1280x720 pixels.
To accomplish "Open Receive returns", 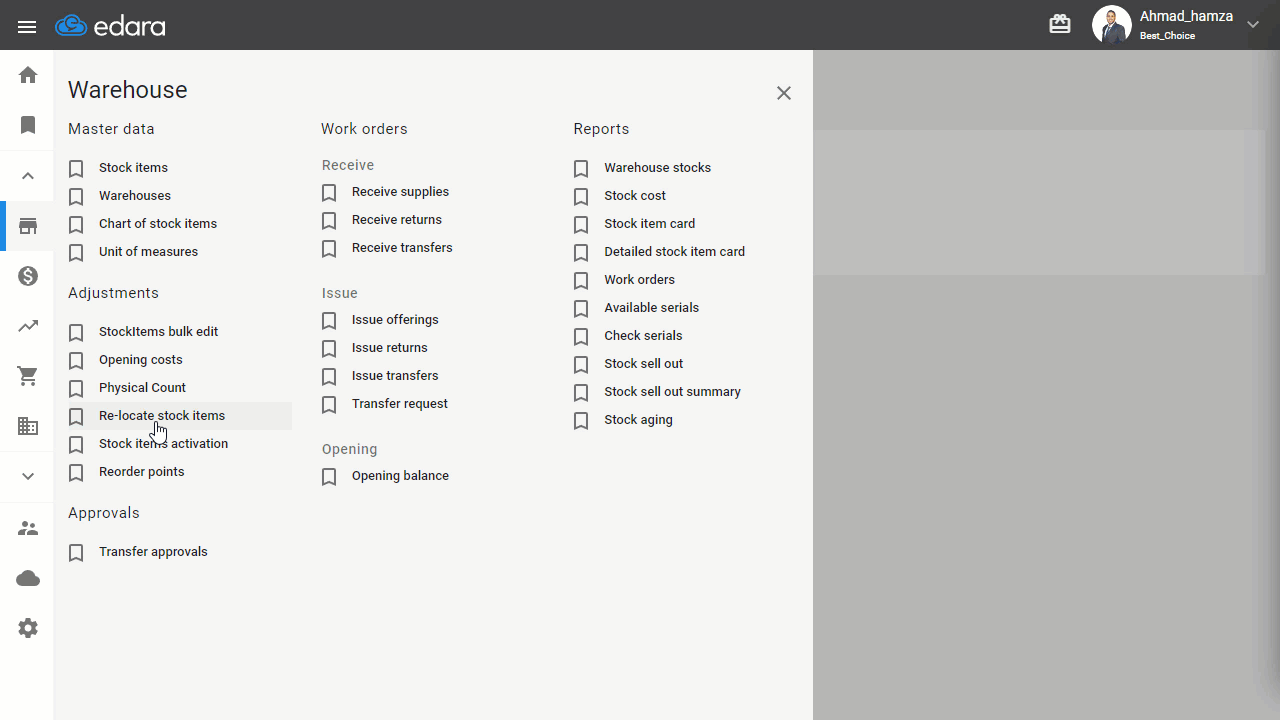I will point(397,220).
